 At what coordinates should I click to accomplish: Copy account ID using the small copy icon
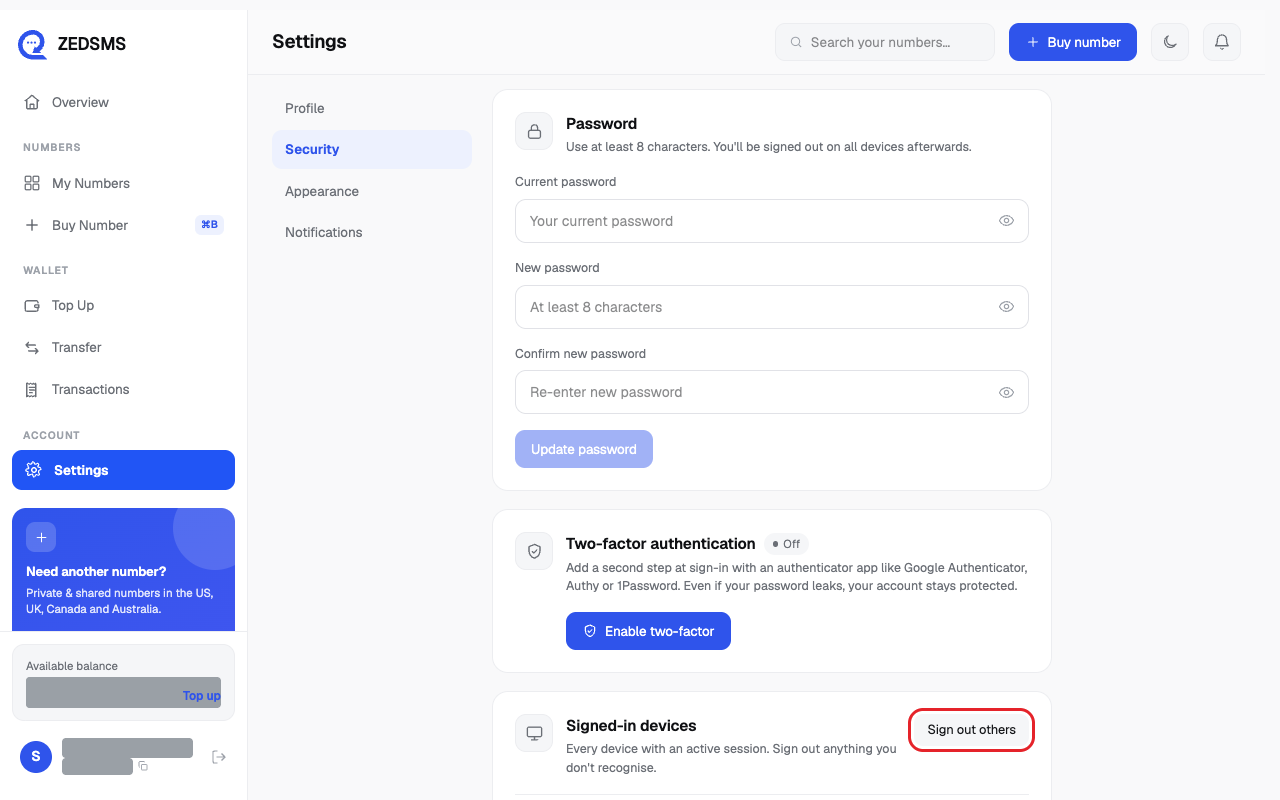coord(143,766)
